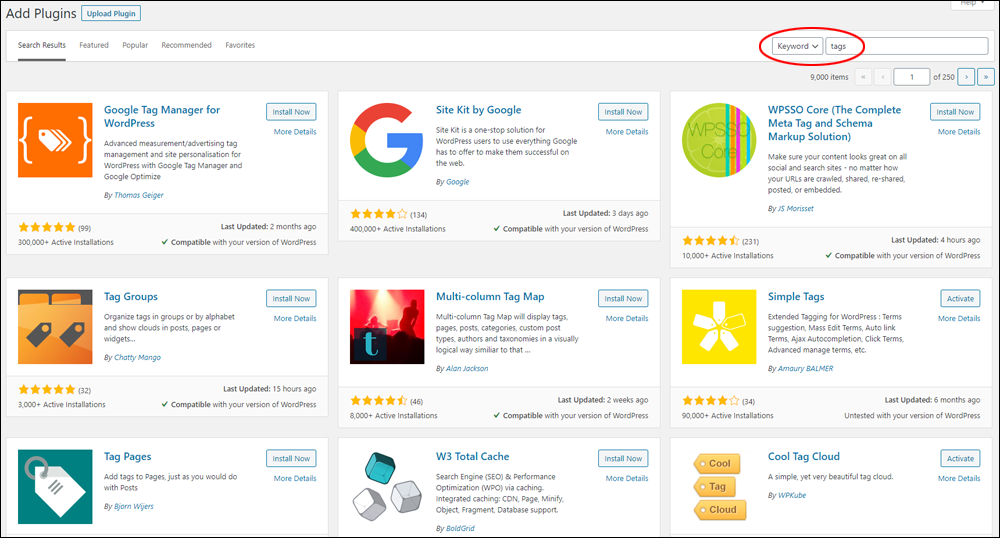This screenshot has height=538, width=1000.
Task: Install the Tag Groups plugin
Action: coord(291,298)
